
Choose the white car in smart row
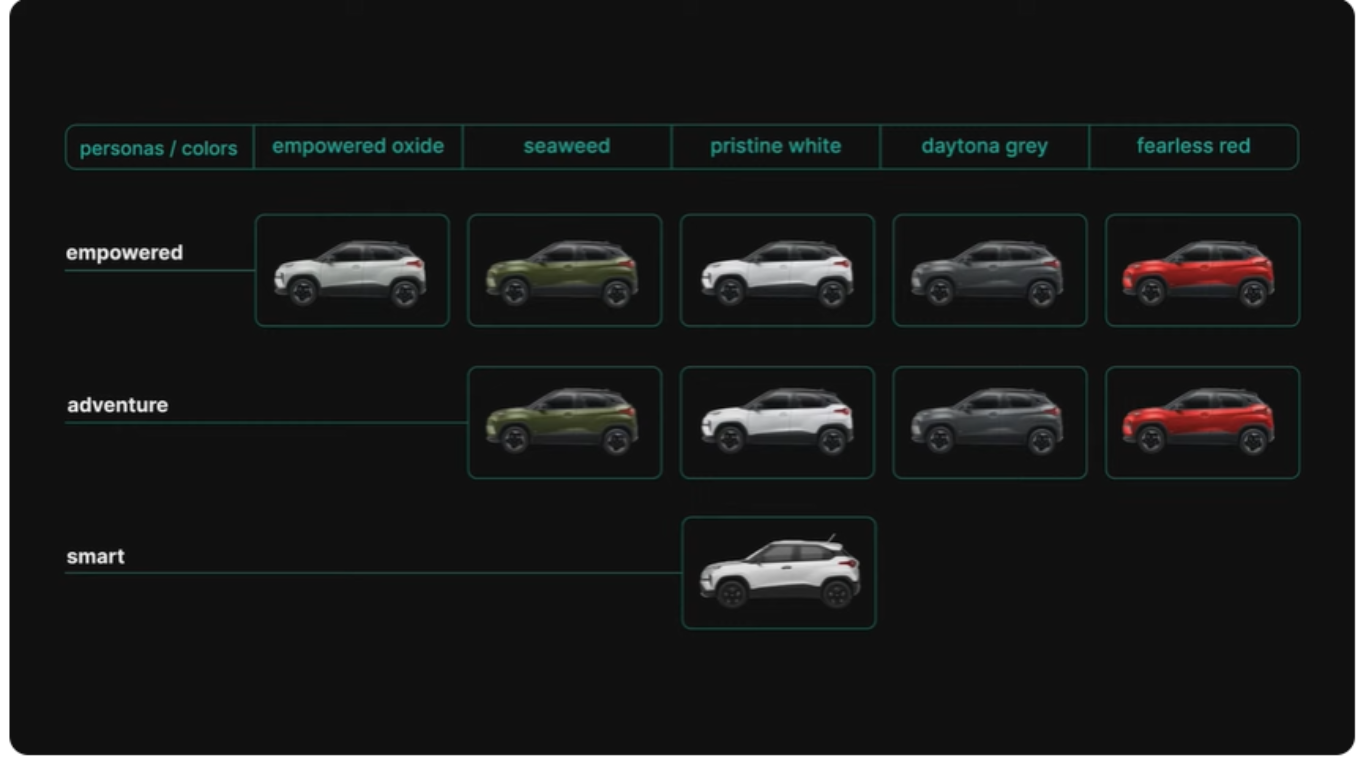point(778,573)
